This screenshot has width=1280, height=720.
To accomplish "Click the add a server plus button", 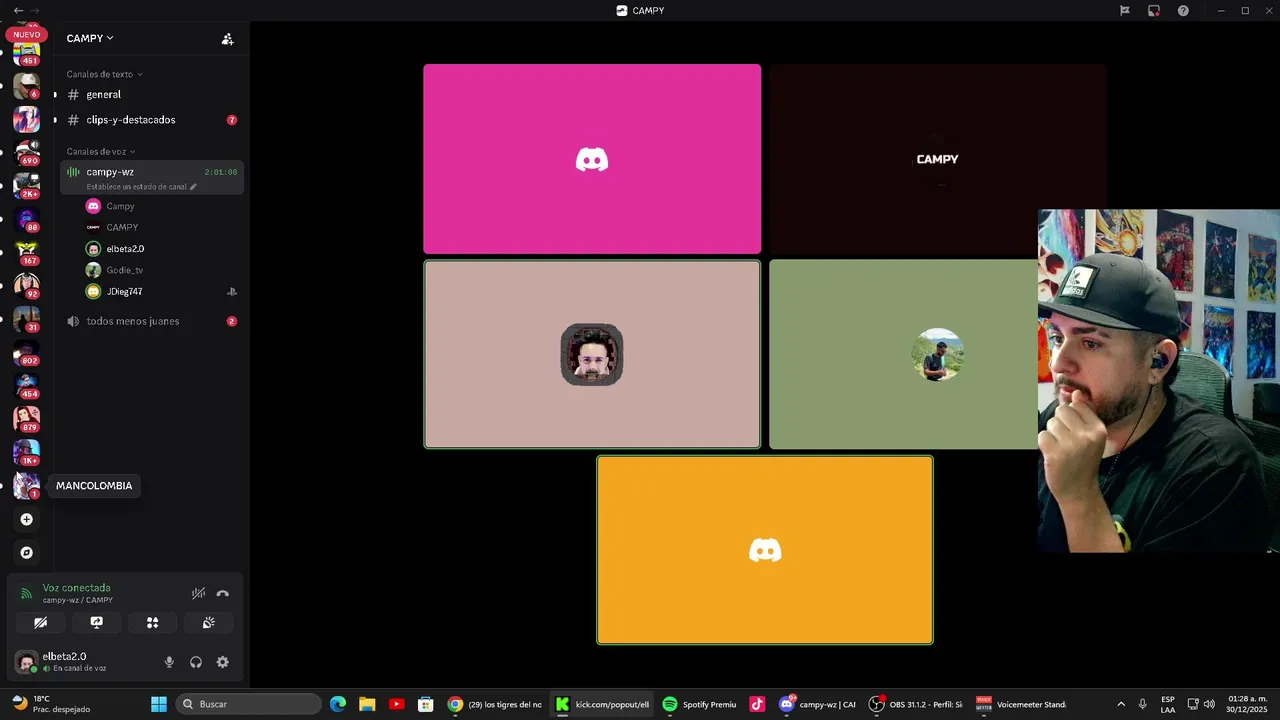I will [x=27, y=519].
